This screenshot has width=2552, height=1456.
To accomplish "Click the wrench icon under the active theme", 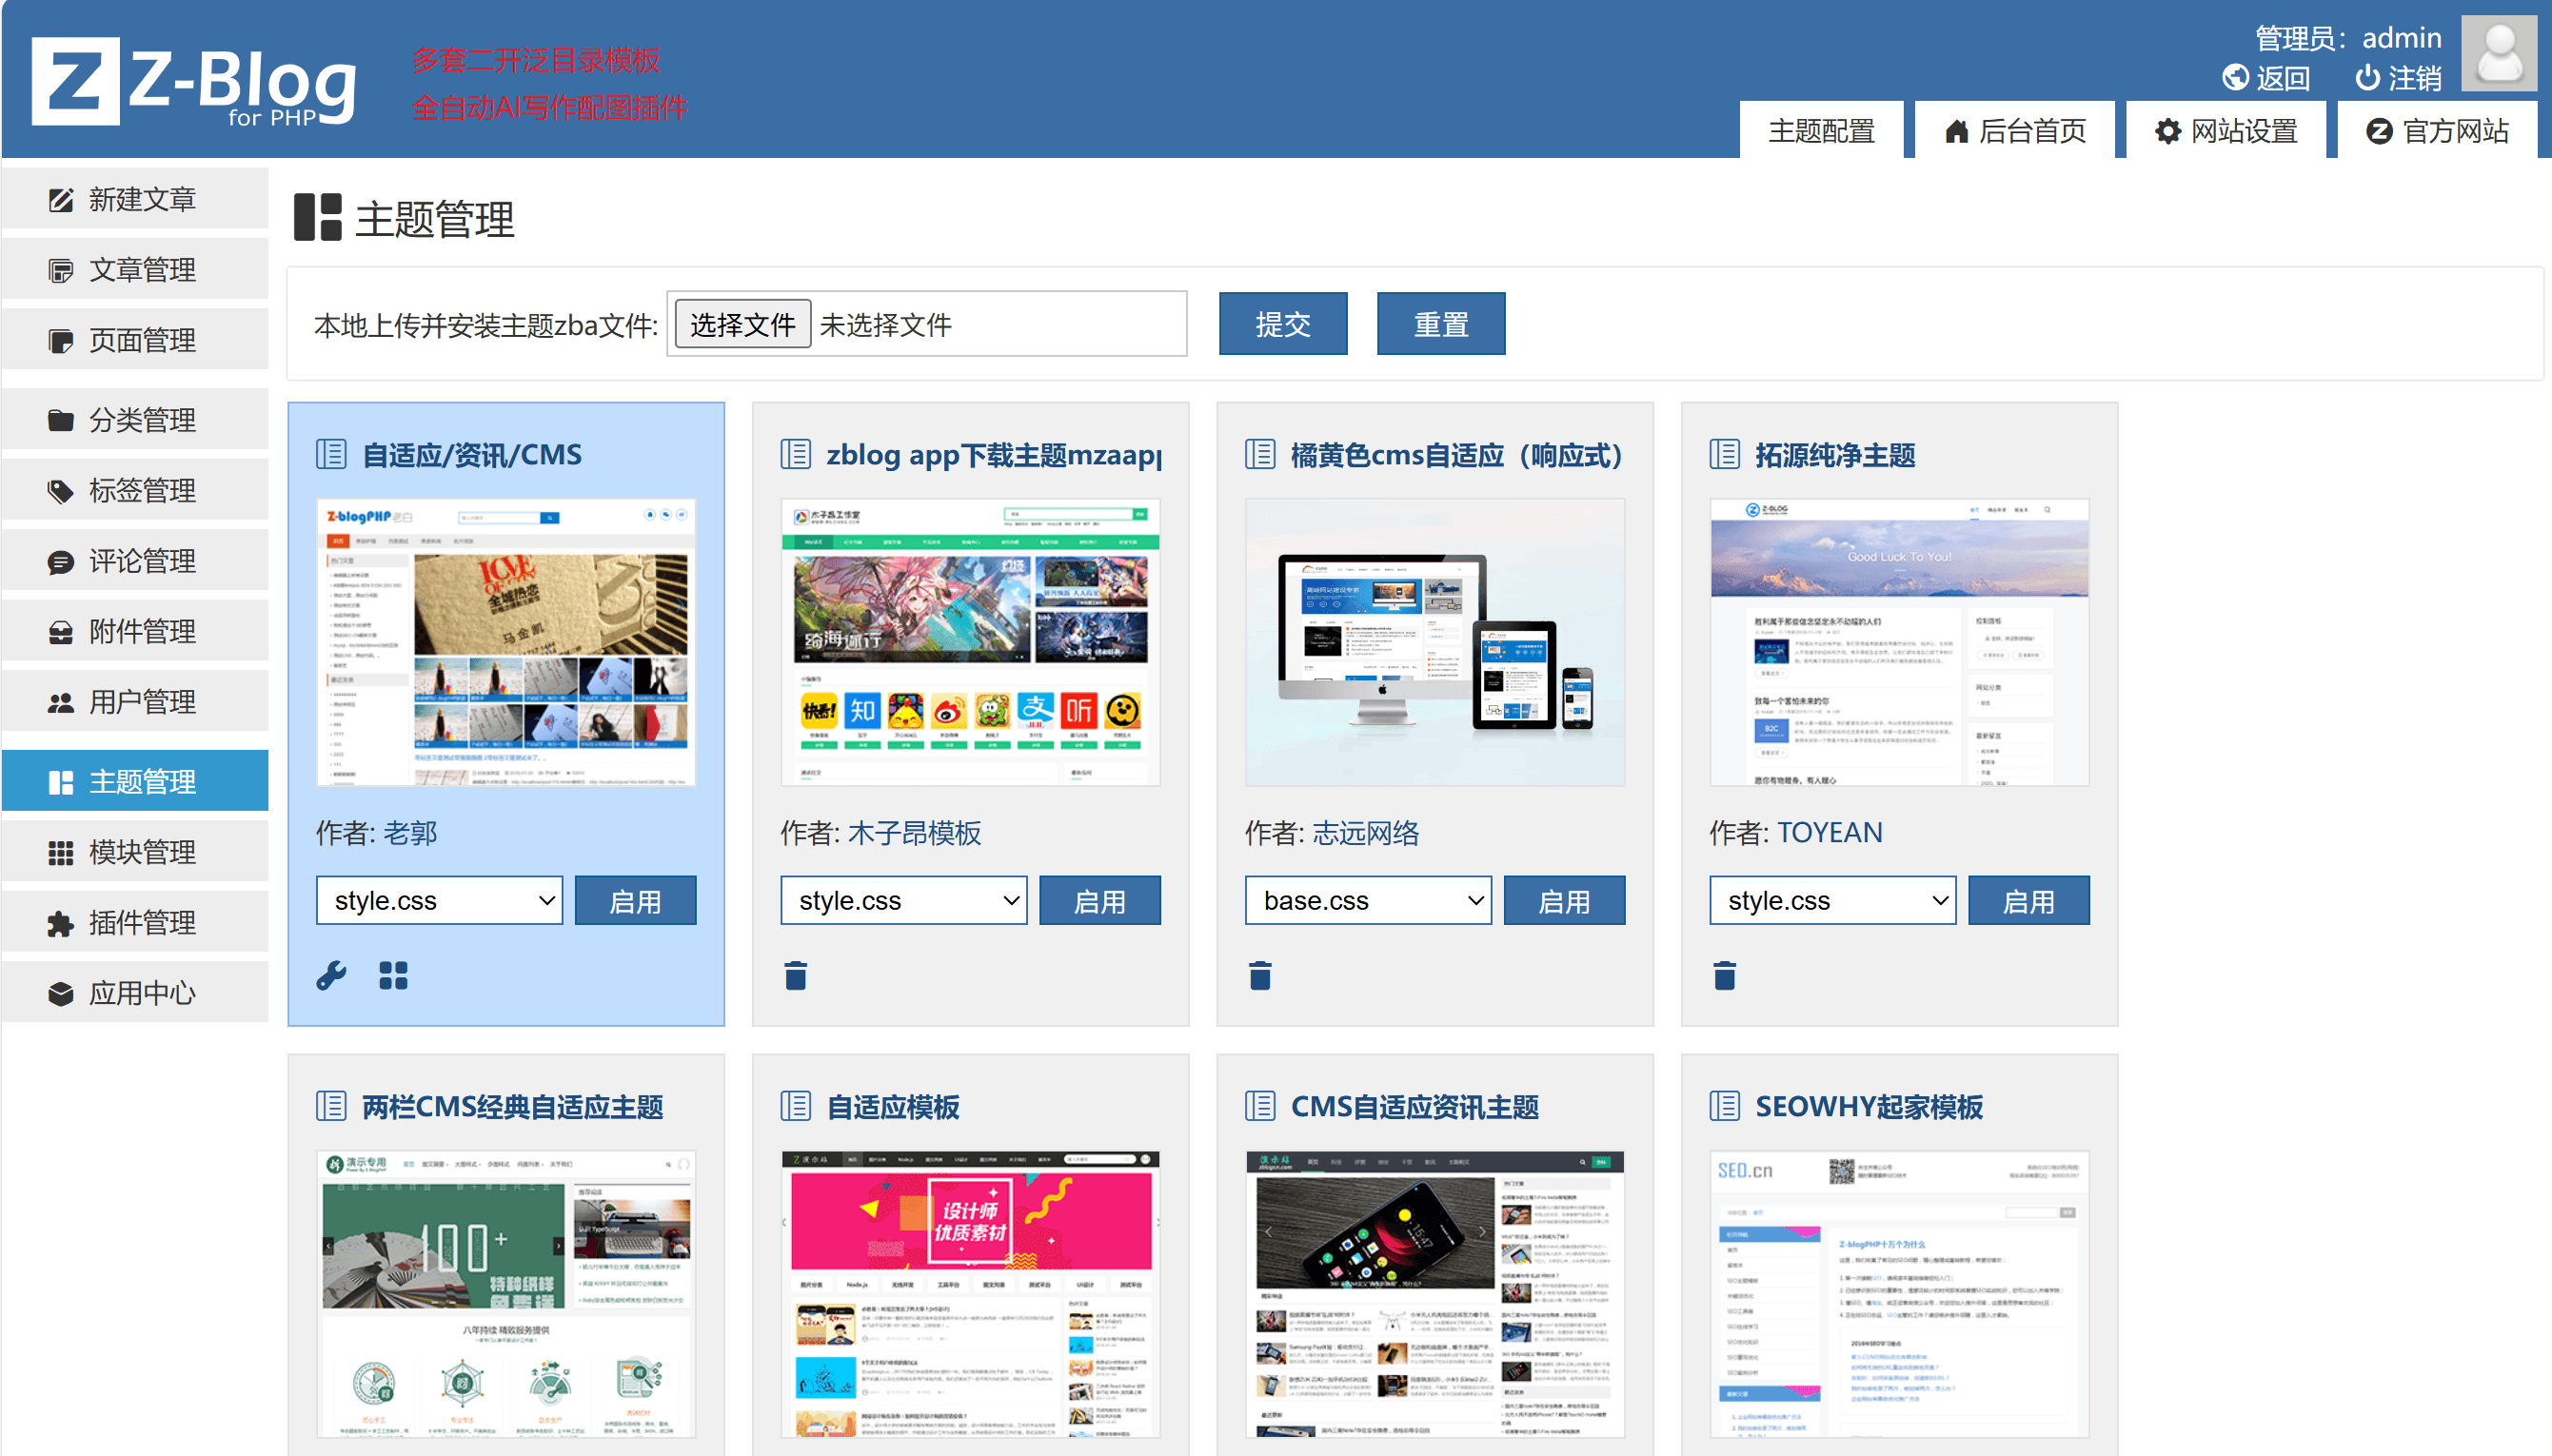I will tap(331, 975).
